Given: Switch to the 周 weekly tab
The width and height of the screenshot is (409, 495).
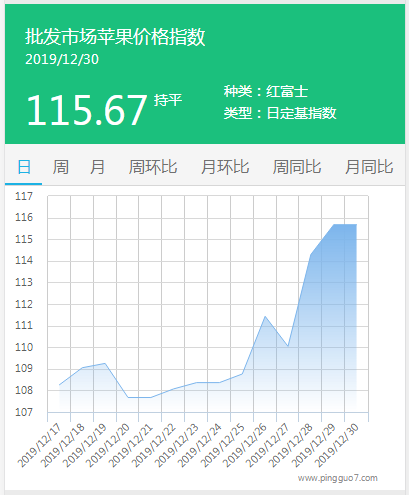Looking at the screenshot, I should [61, 167].
